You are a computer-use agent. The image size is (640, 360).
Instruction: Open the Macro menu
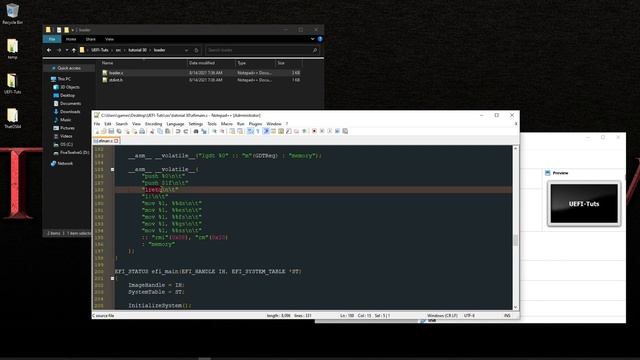point(227,124)
